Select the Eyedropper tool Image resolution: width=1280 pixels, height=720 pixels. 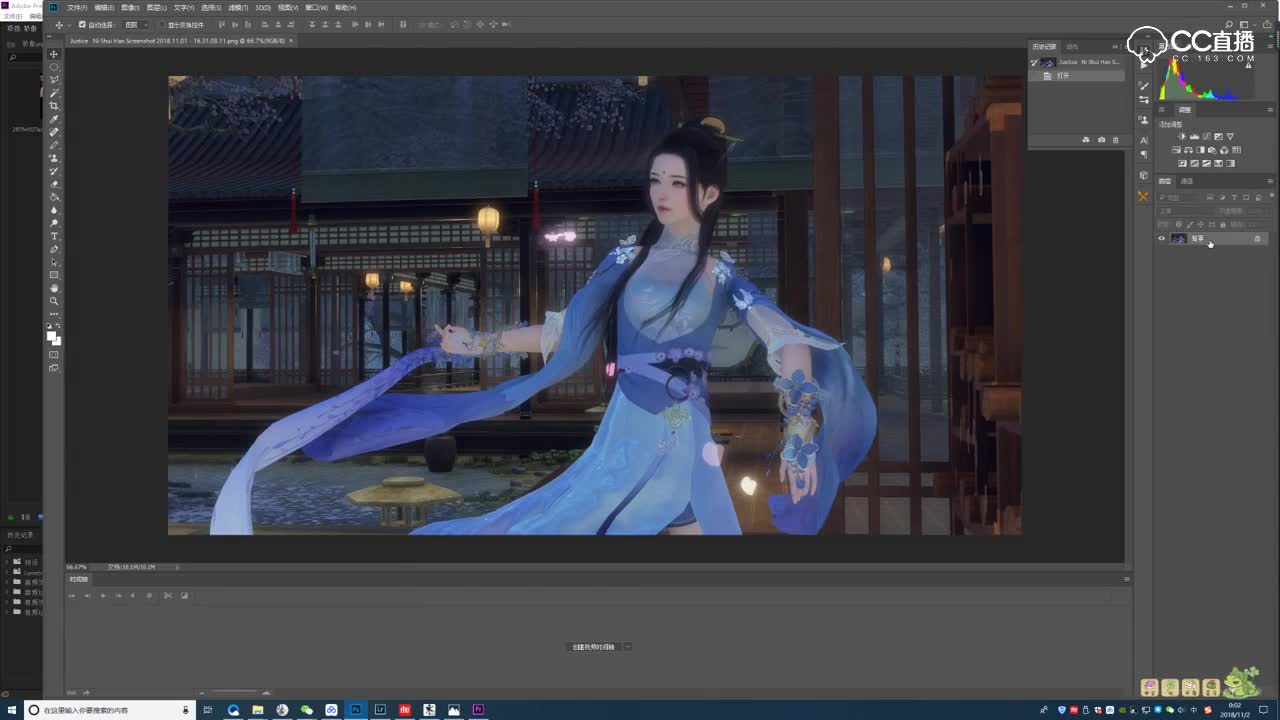point(54,119)
